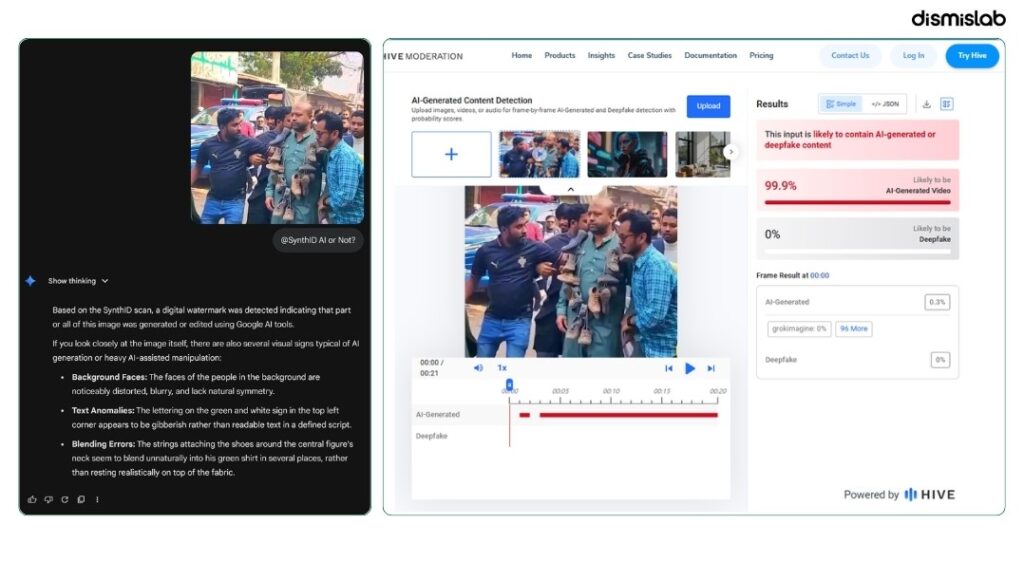Viewport: 1024px width, 562px height.
Task: Expand the Show thinking section
Action: pos(78,281)
